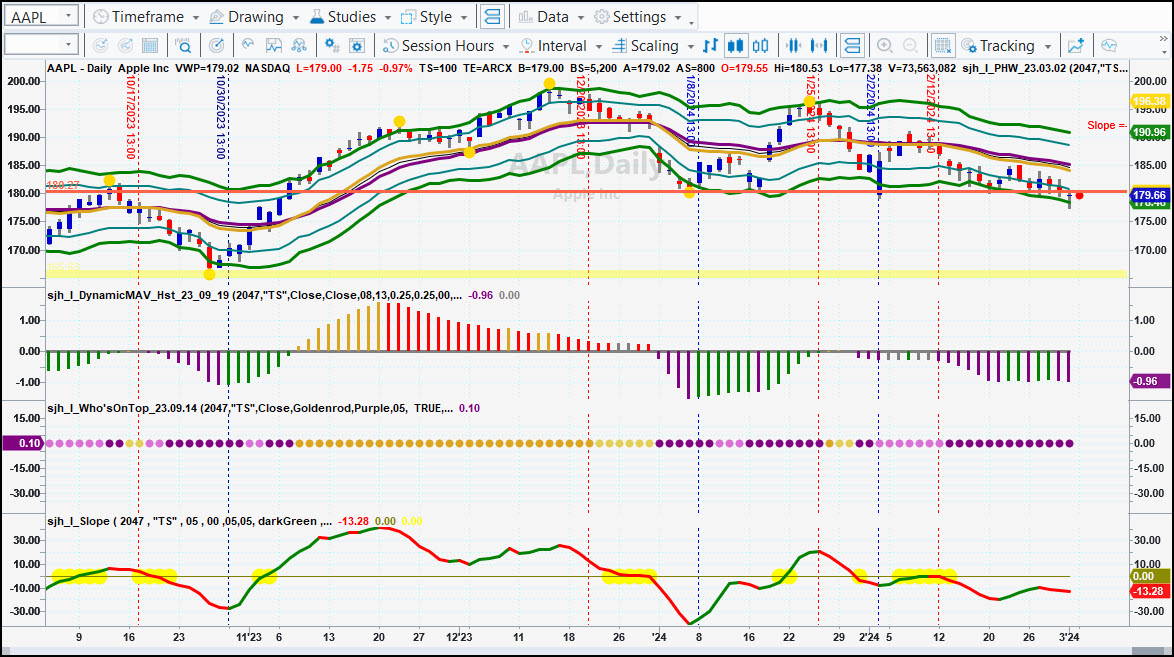Image resolution: width=1174 pixels, height=657 pixels.
Task: Click the gear with hash symbol icon
Action: tap(332, 46)
